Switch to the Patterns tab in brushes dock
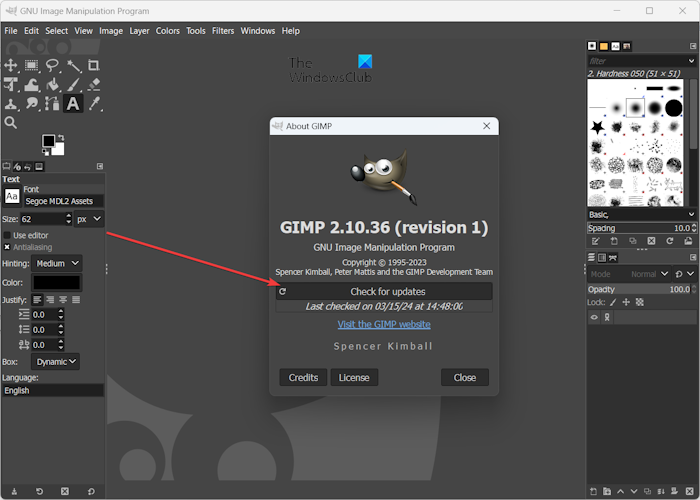Screen dimensions: 700x500 [604, 46]
